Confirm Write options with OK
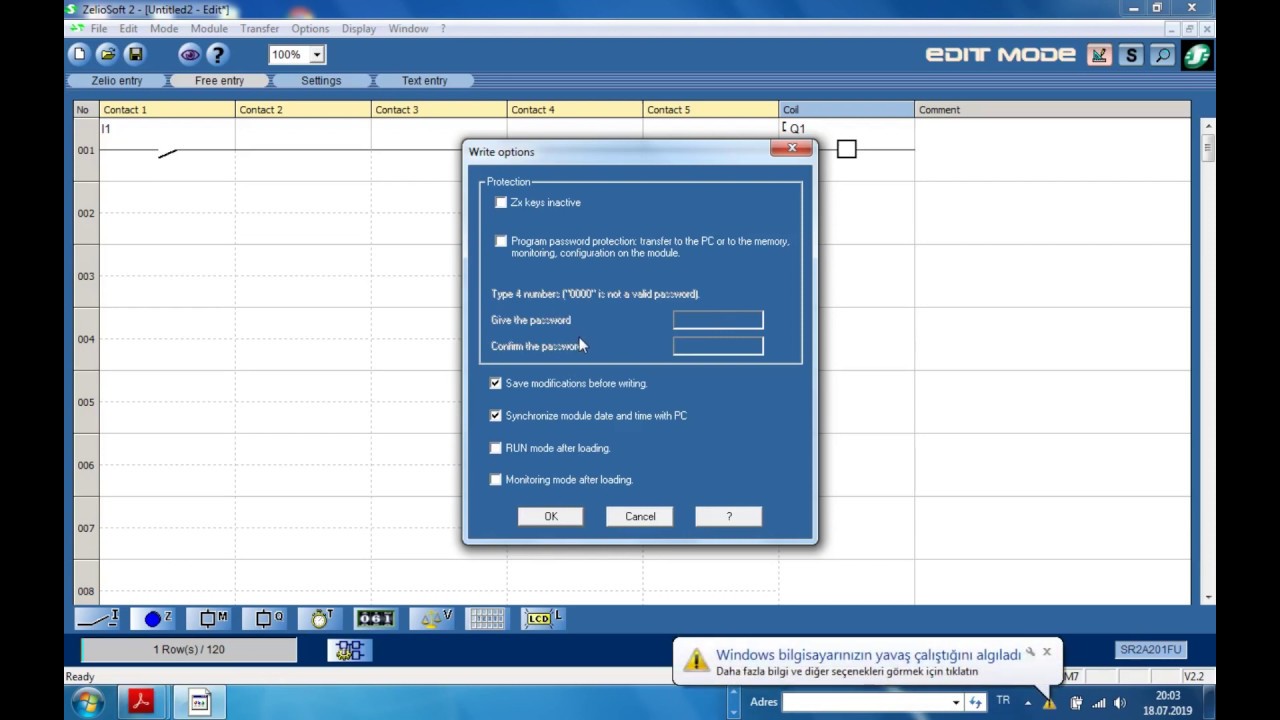 coord(551,517)
